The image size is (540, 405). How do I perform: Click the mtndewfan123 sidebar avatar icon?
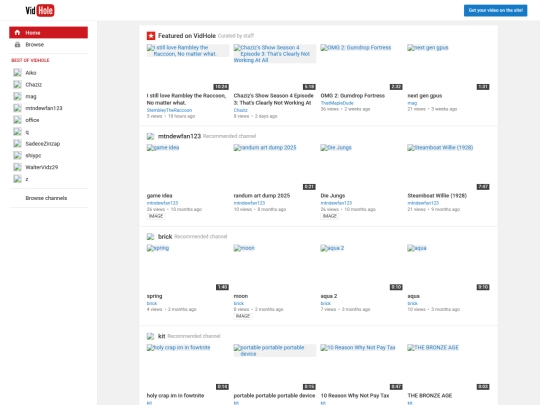coord(17,108)
